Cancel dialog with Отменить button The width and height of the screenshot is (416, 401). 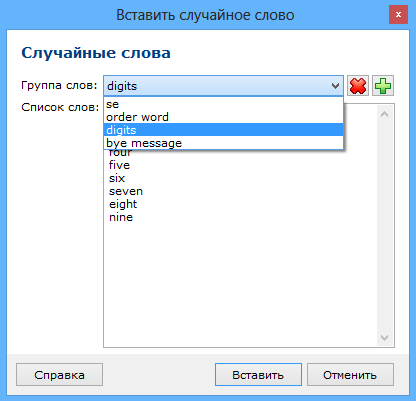(x=350, y=375)
